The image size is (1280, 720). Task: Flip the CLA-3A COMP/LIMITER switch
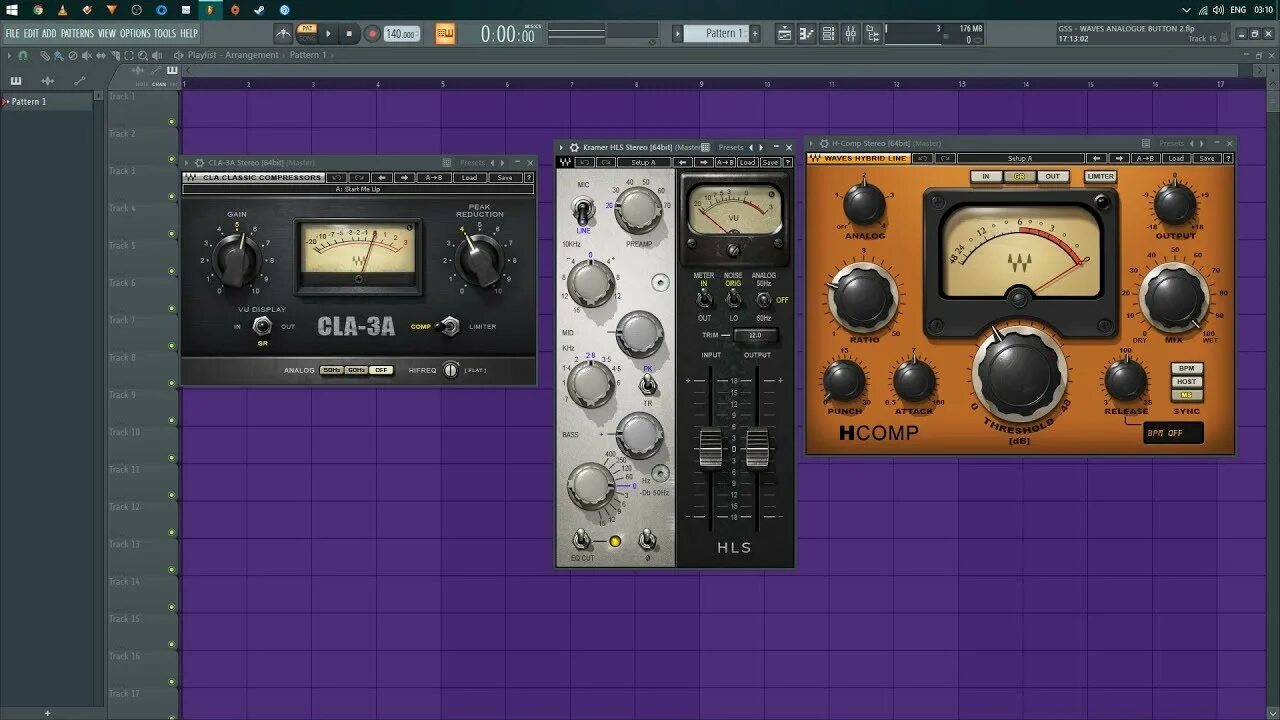pyautogui.click(x=449, y=326)
